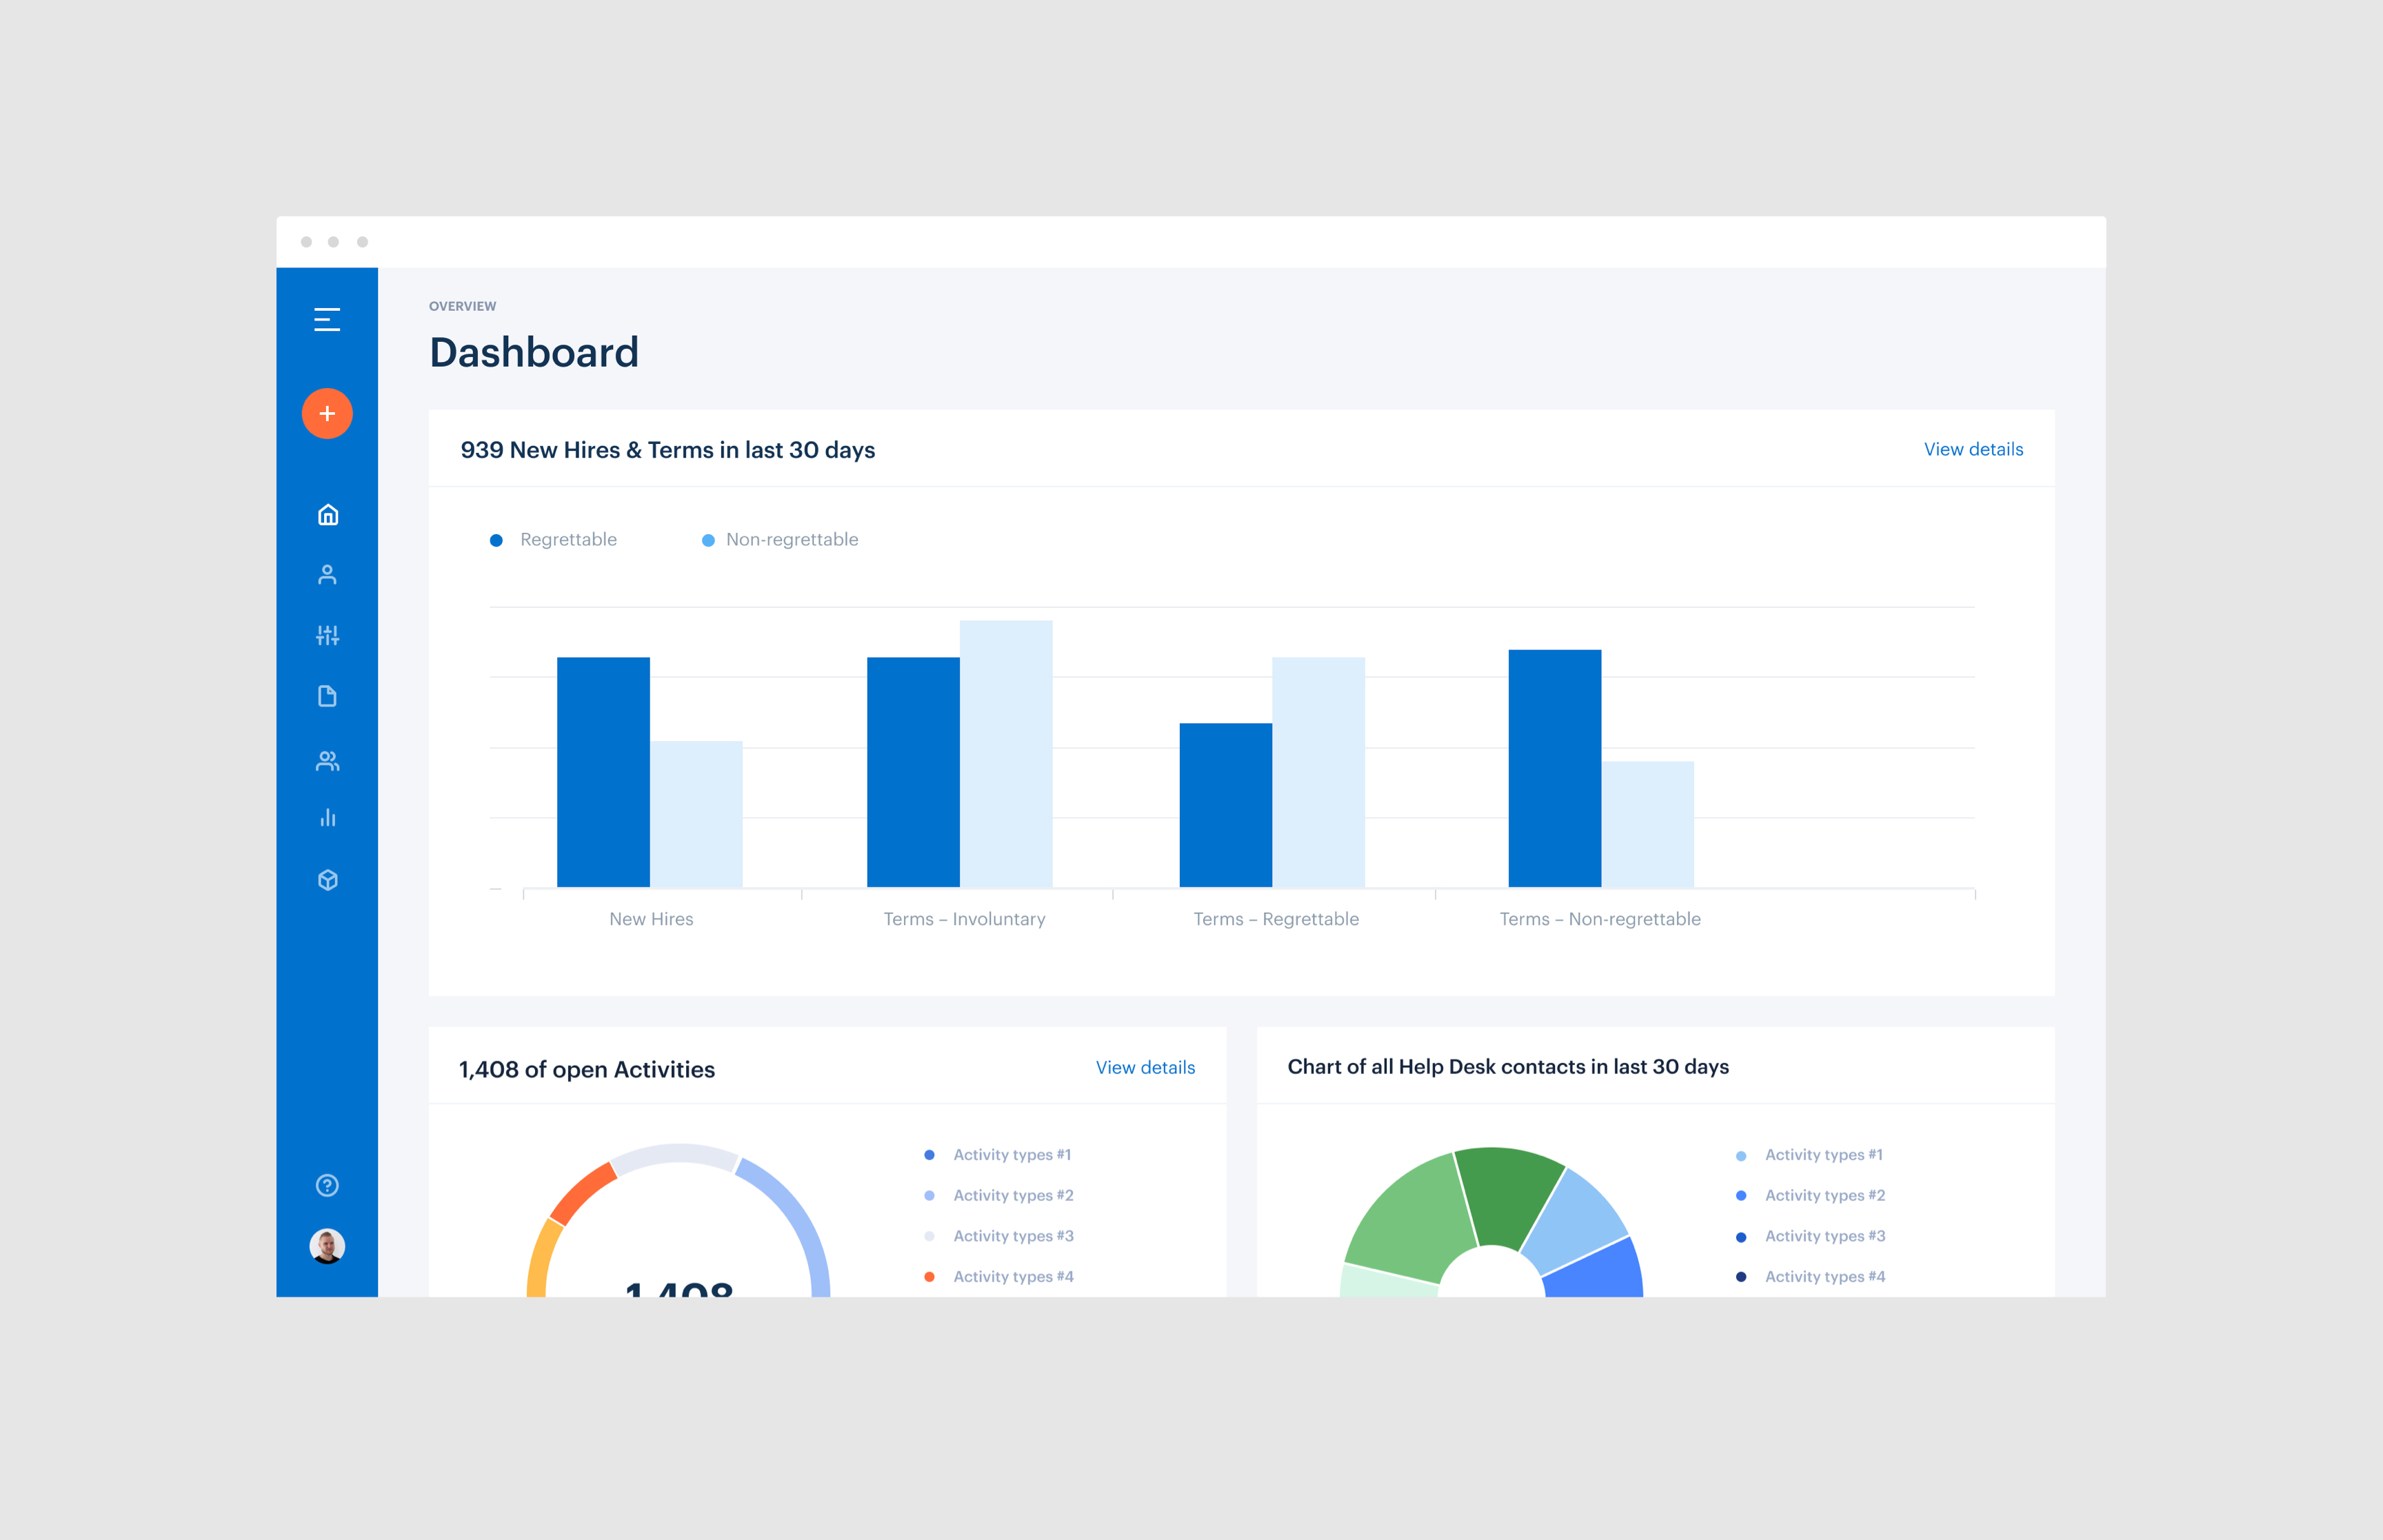Click the orange segment of the activities donut
Viewport: 2383px width, 1540px height.
[581, 1192]
